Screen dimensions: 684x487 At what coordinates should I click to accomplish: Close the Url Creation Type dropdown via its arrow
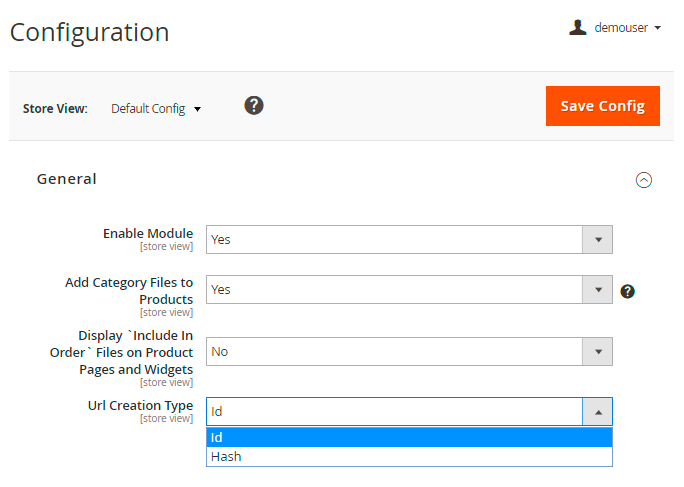597,412
